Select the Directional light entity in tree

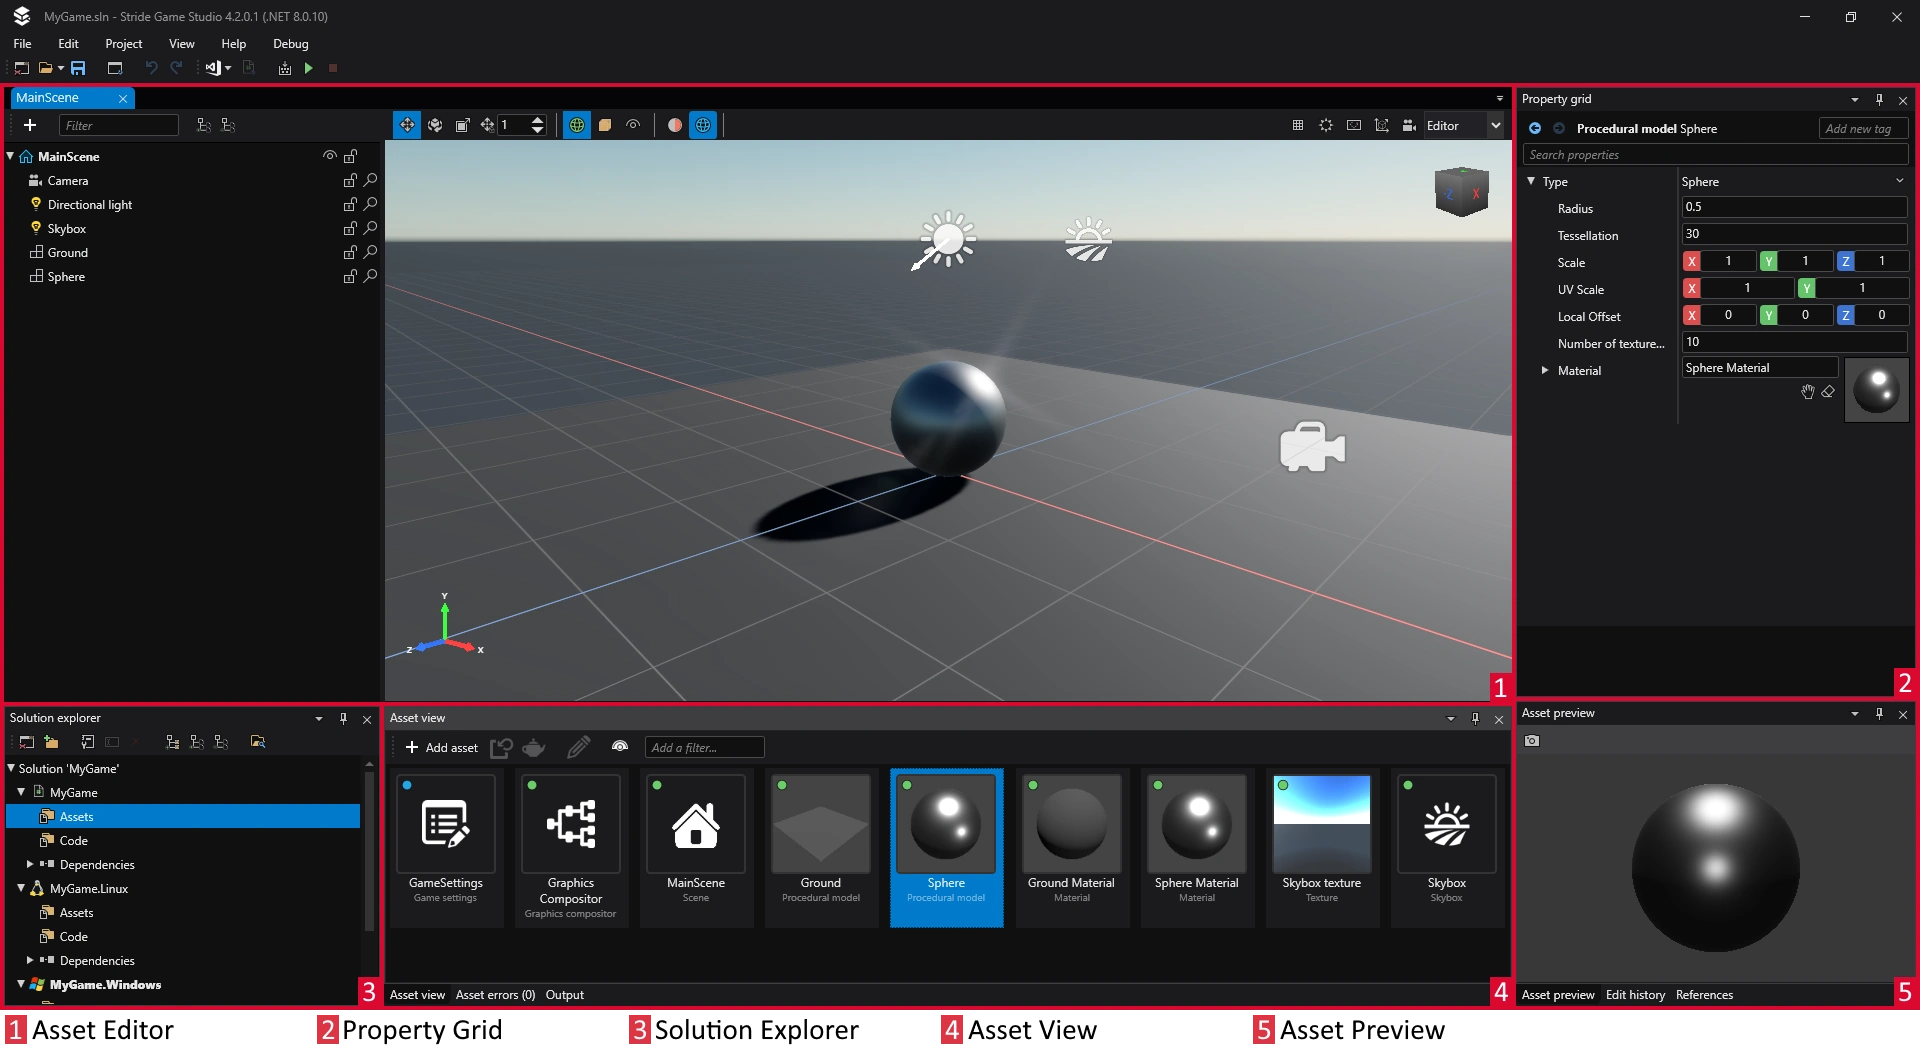[x=90, y=205]
